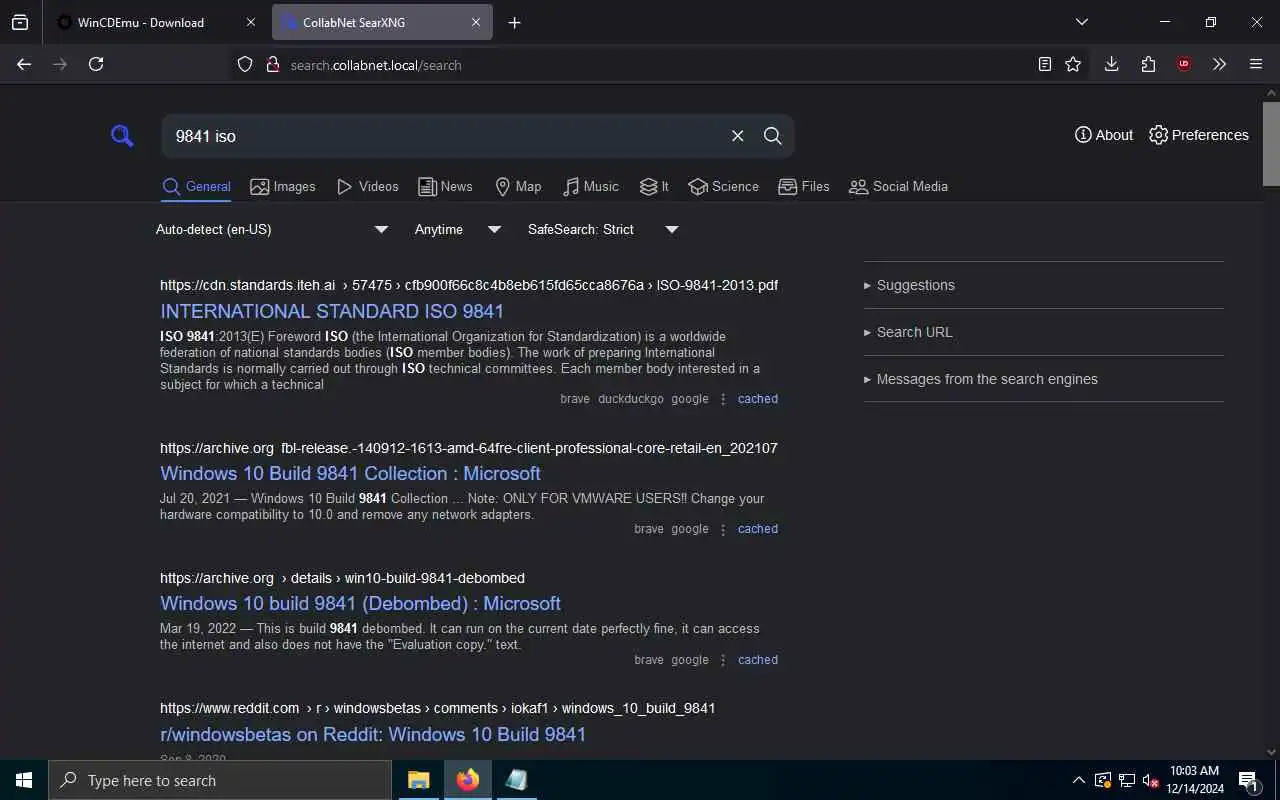This screenshot has height=800, width=1280.
Task: List all tabs dropdown
Action: pos(1082,22)
